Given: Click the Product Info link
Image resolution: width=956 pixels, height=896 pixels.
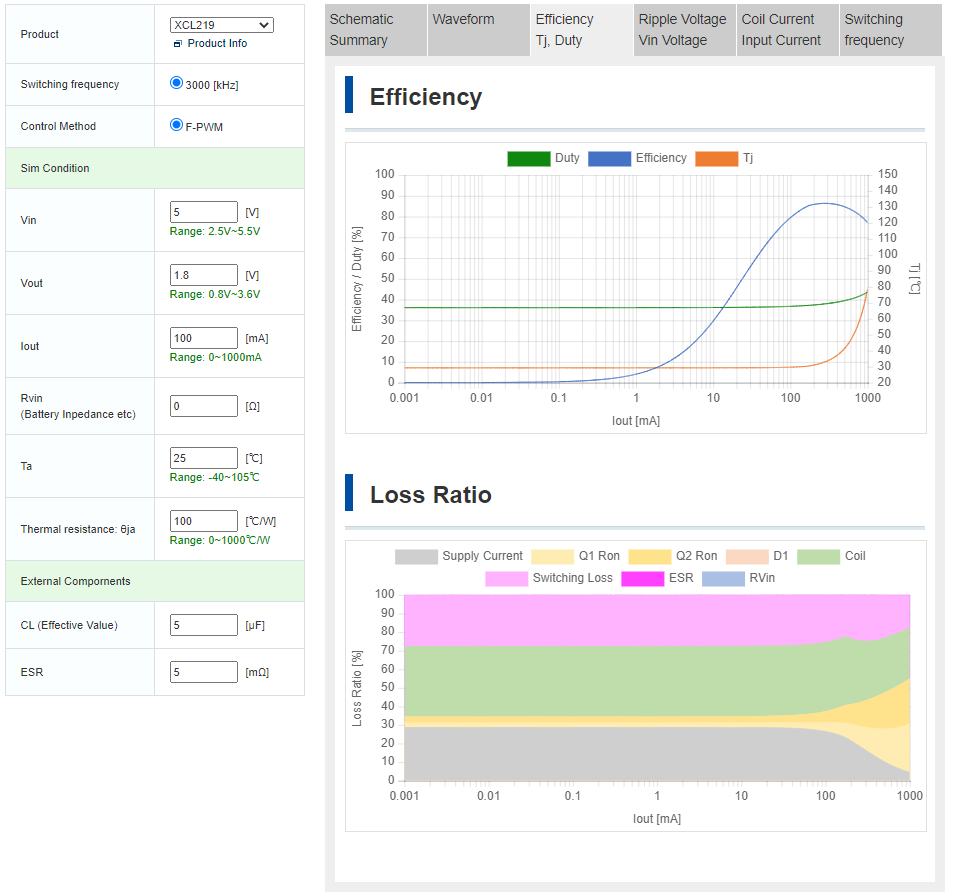Looking at the screenshot, I should point(217,44).
